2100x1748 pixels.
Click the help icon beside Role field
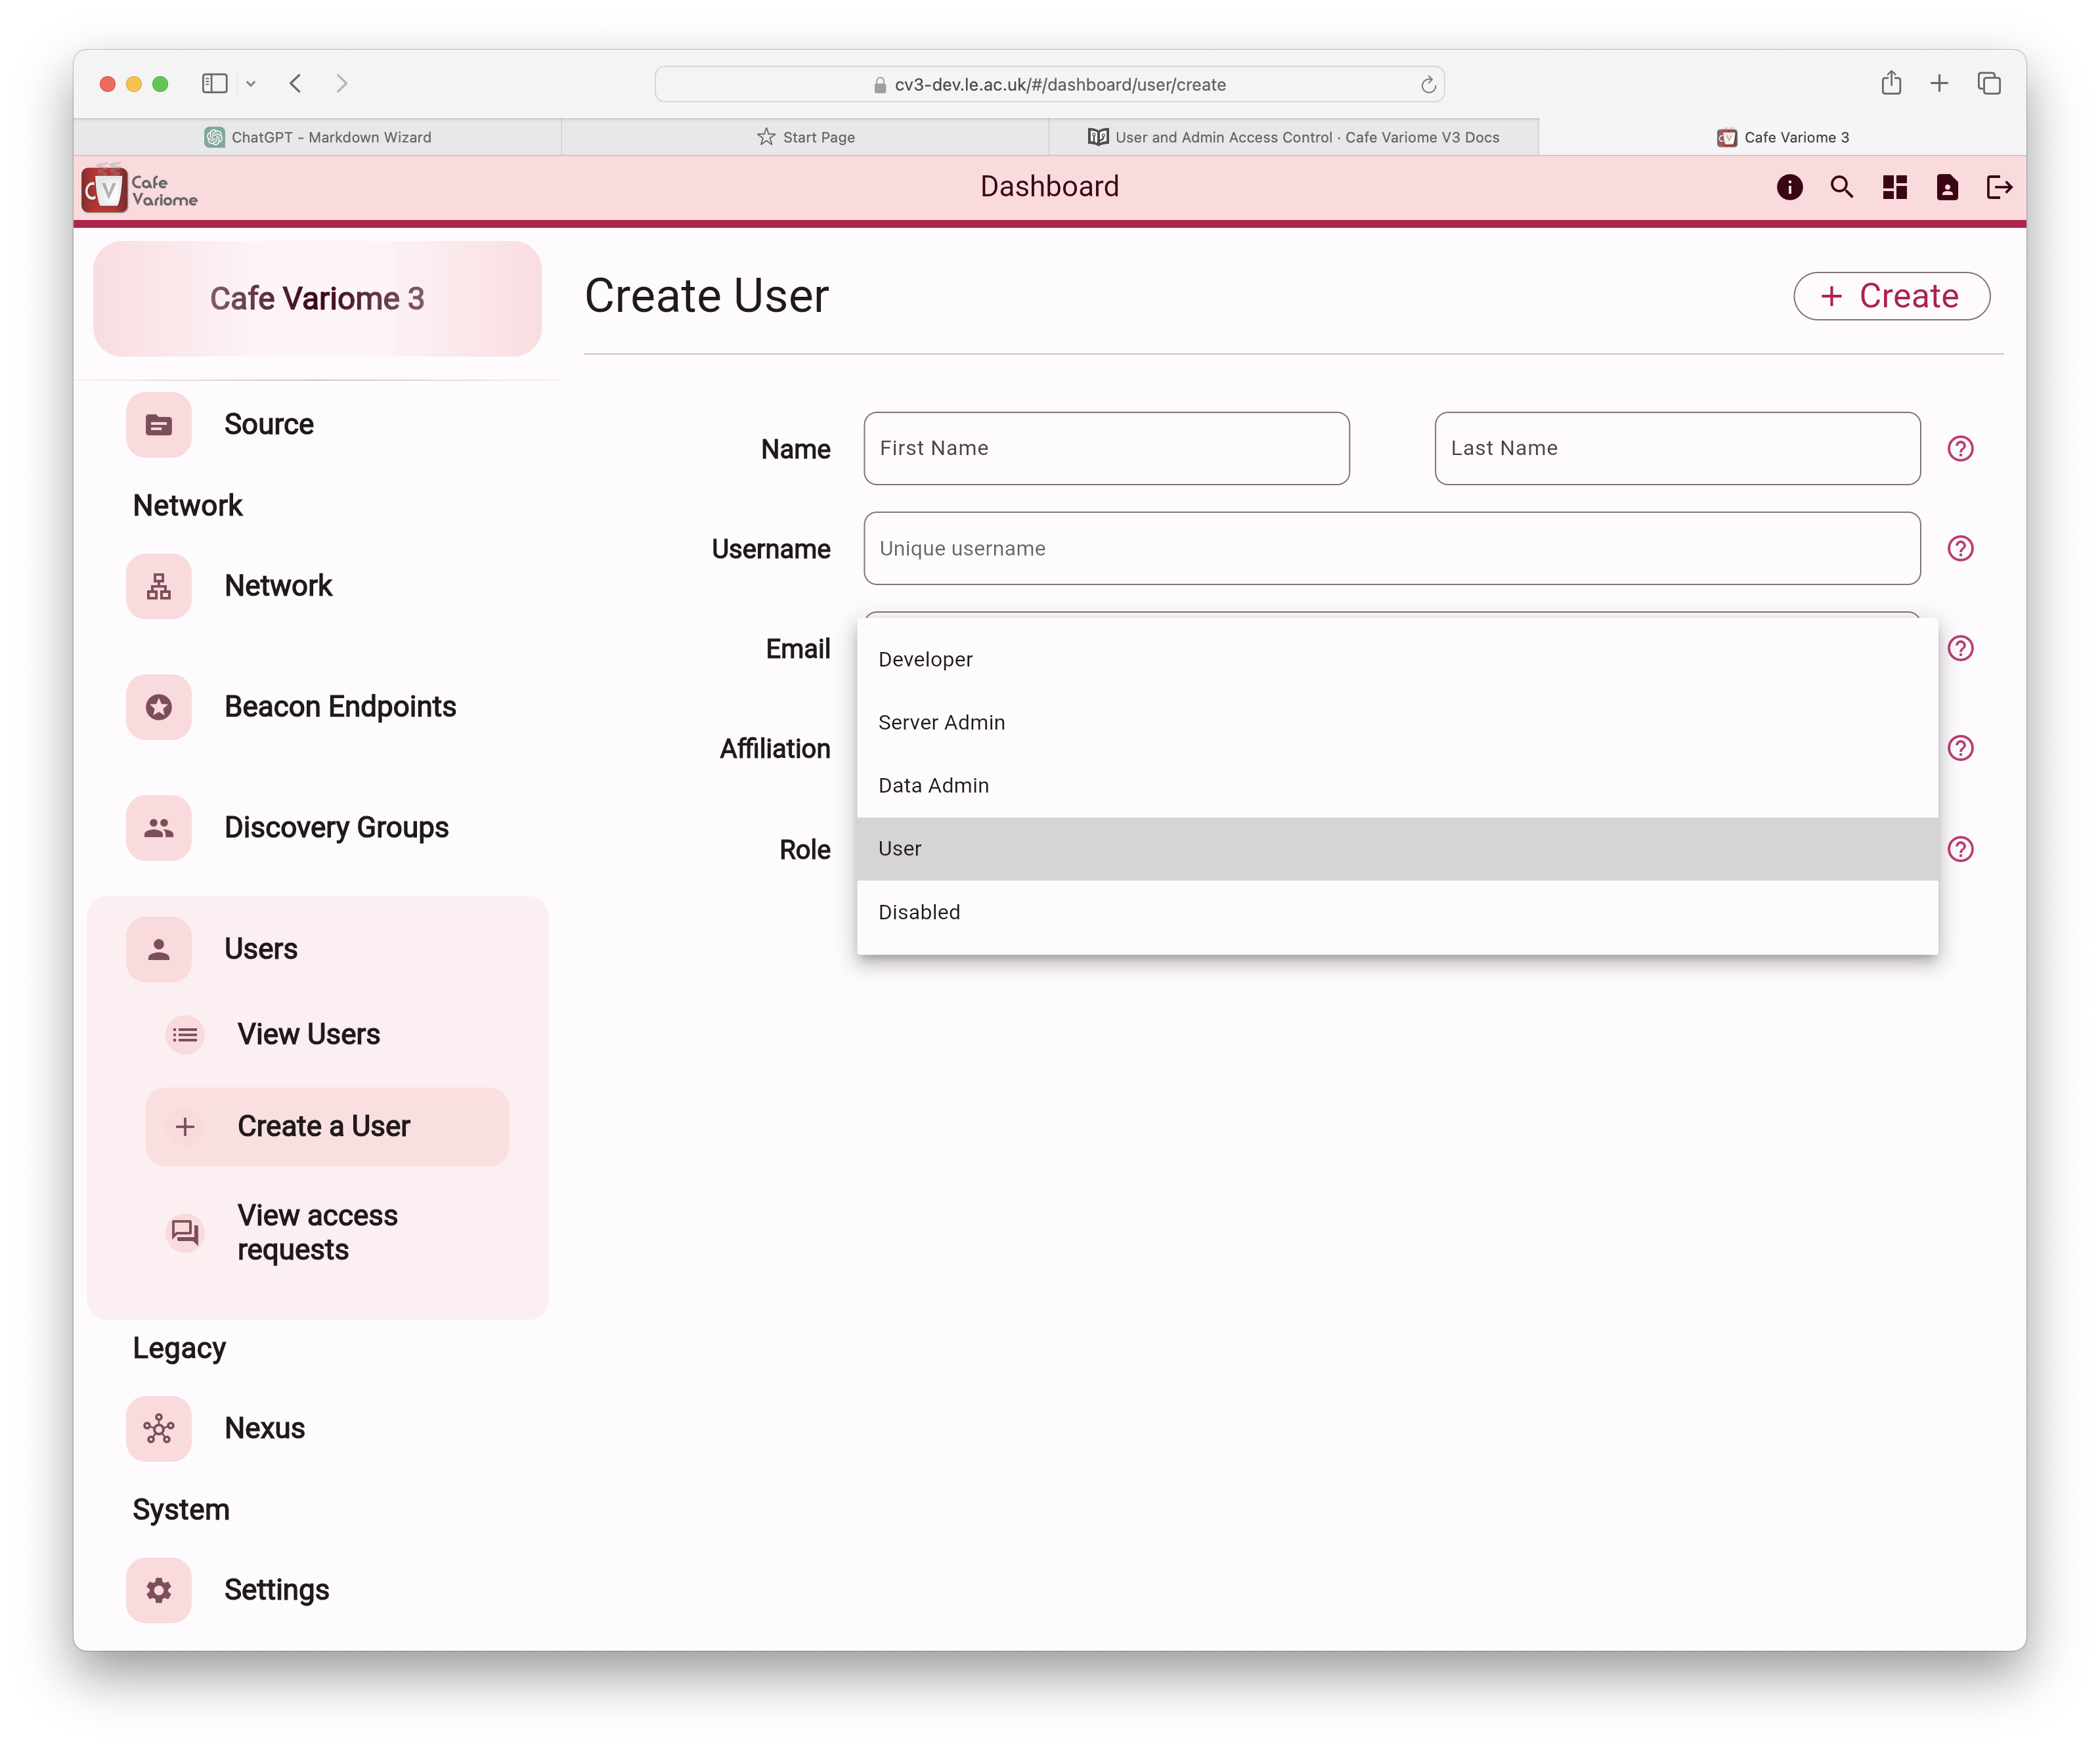[x=1960, y=849]
